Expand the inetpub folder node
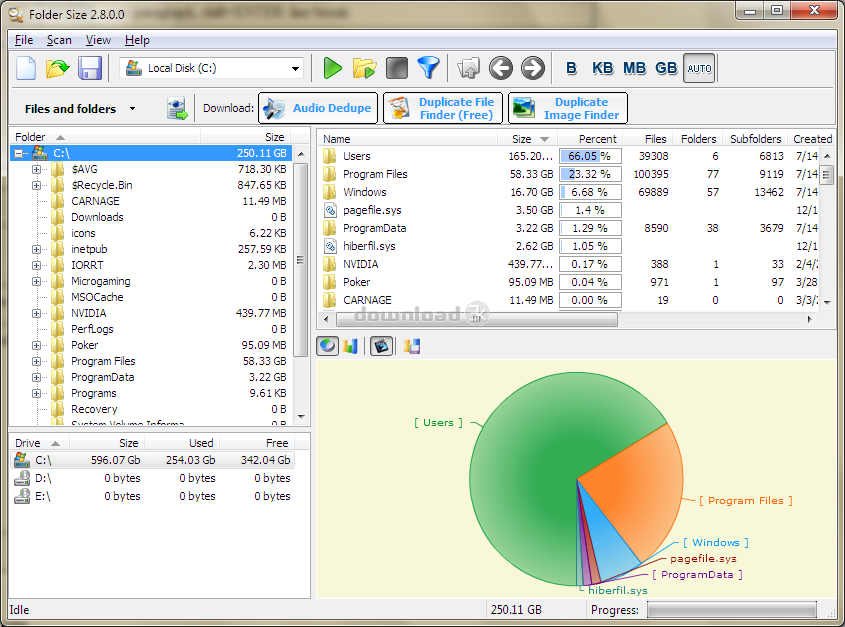The image size is (845, 627). coord(36,250)
